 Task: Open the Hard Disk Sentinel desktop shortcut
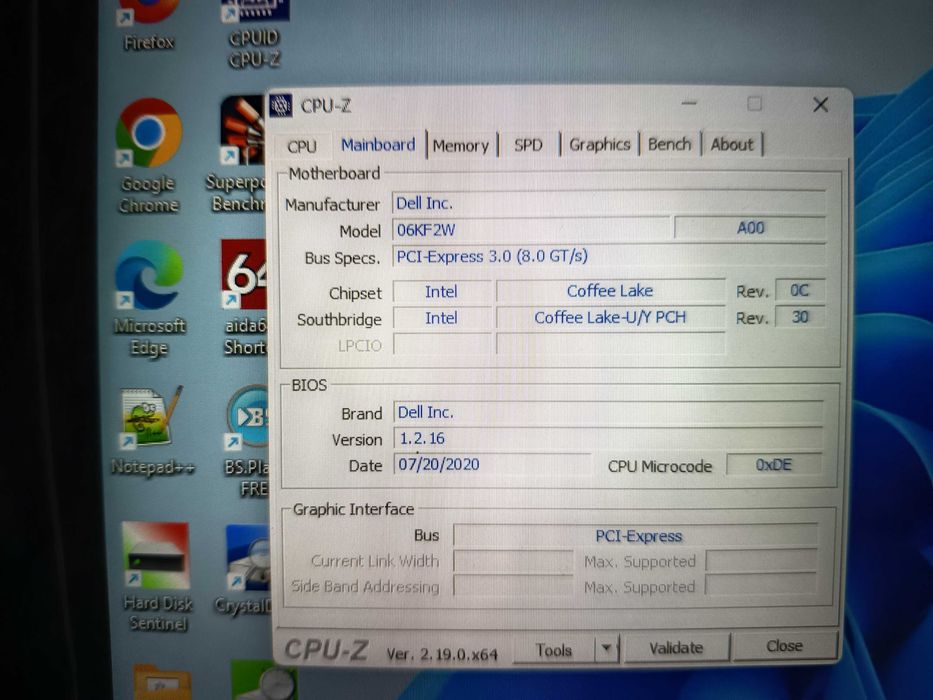(157, 577)
